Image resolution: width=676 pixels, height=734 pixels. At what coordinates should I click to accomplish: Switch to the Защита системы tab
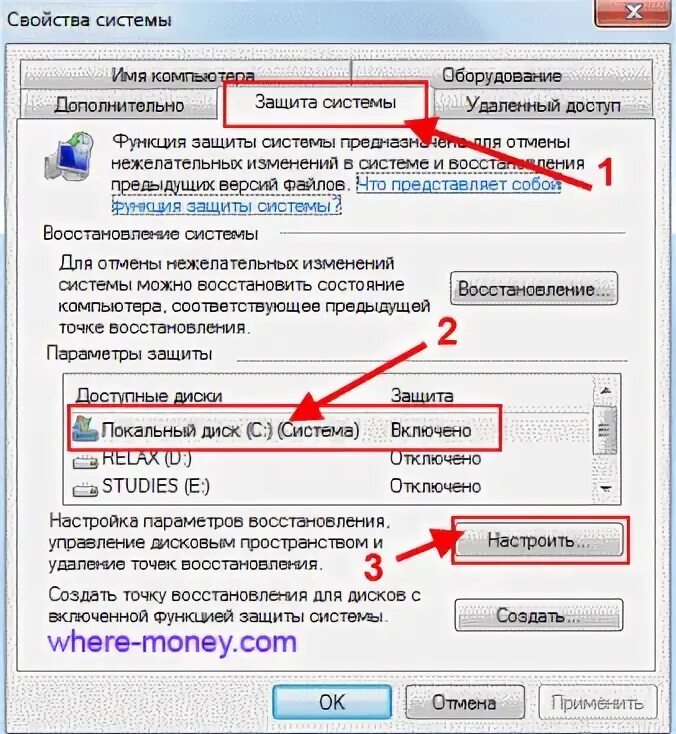coord(325,103)
